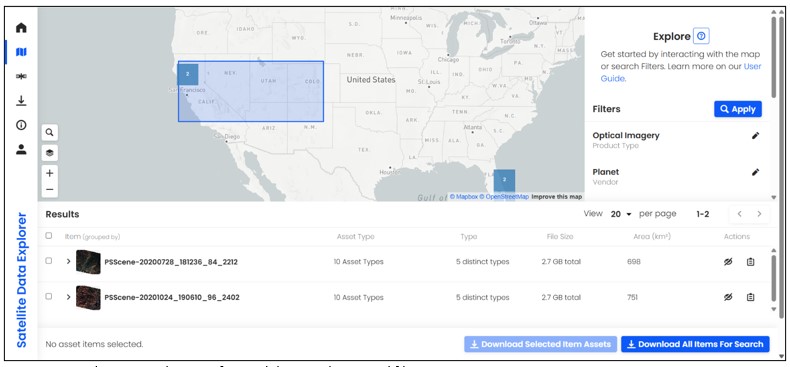Click the Actions column header
Screen dimensions: 790x367
tap(737, 236)
